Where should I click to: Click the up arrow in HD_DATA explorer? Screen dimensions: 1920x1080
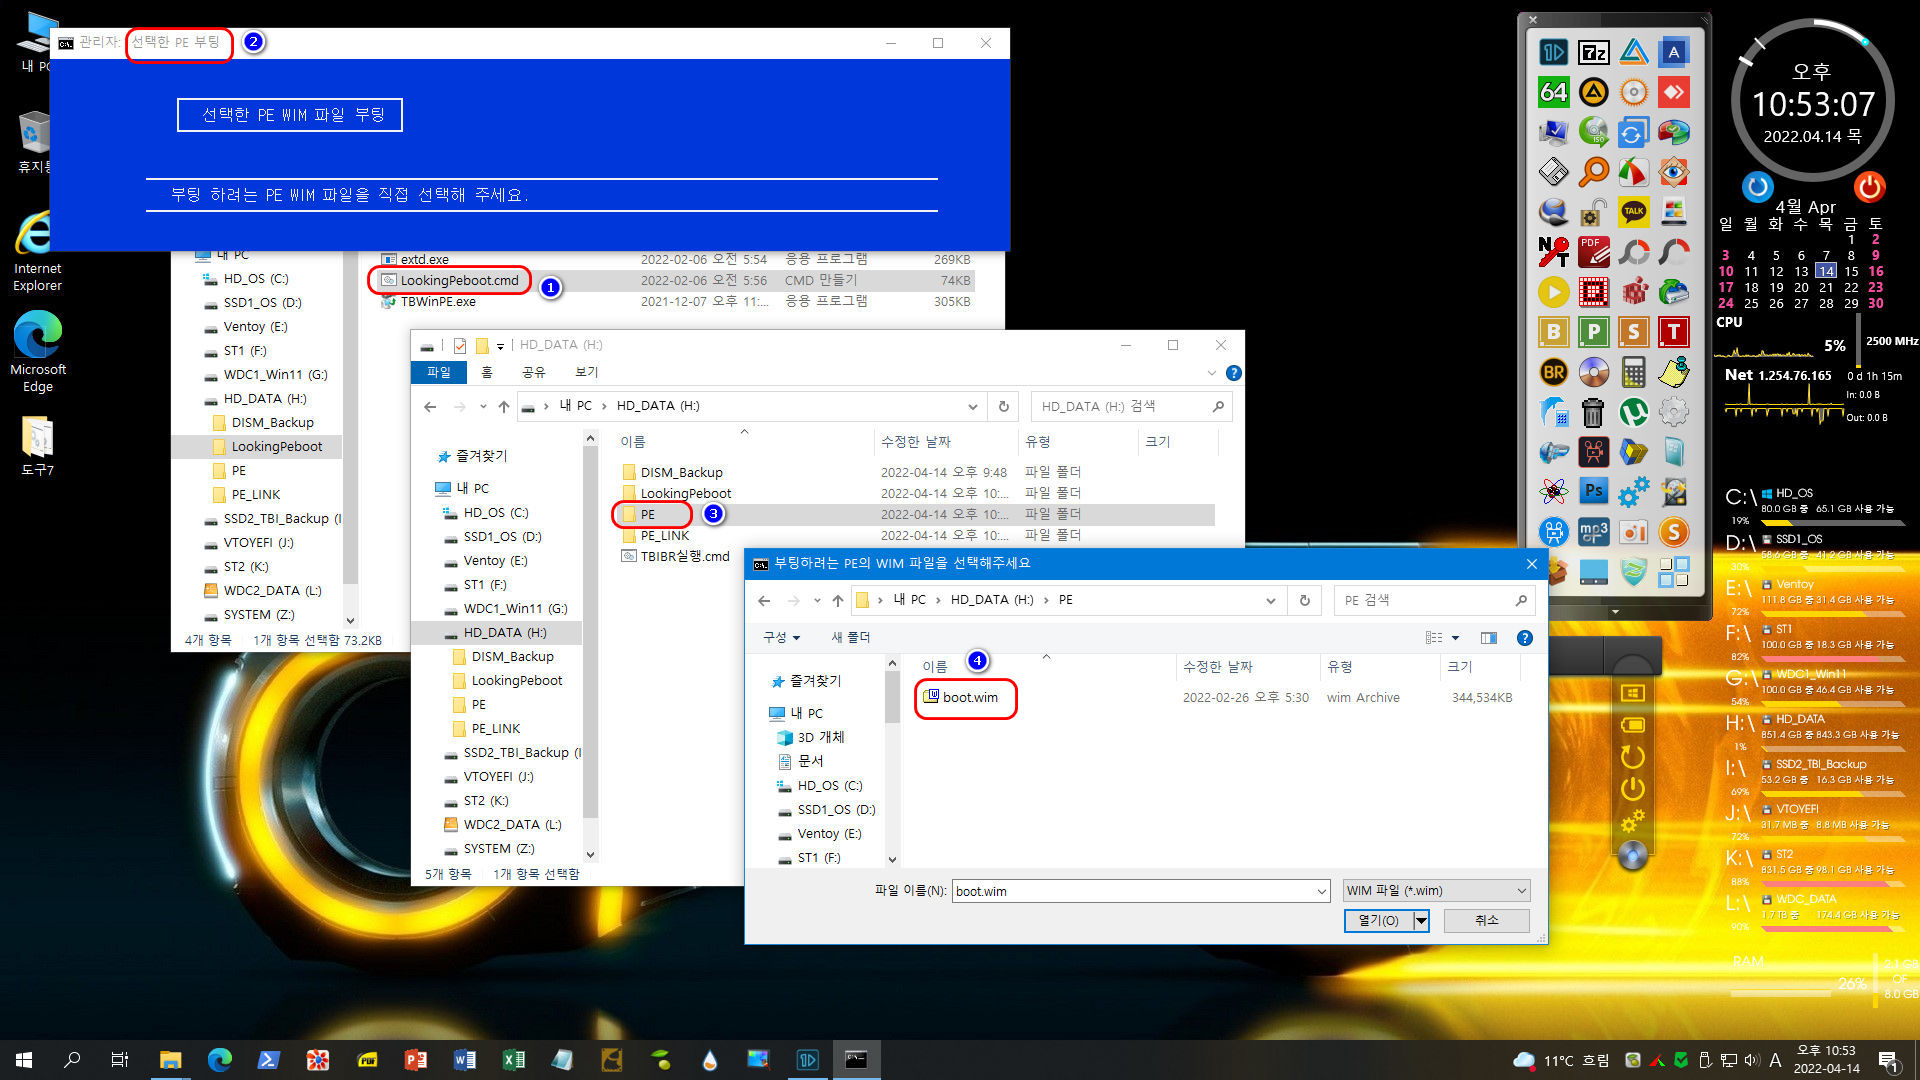[x=504, y=407]
